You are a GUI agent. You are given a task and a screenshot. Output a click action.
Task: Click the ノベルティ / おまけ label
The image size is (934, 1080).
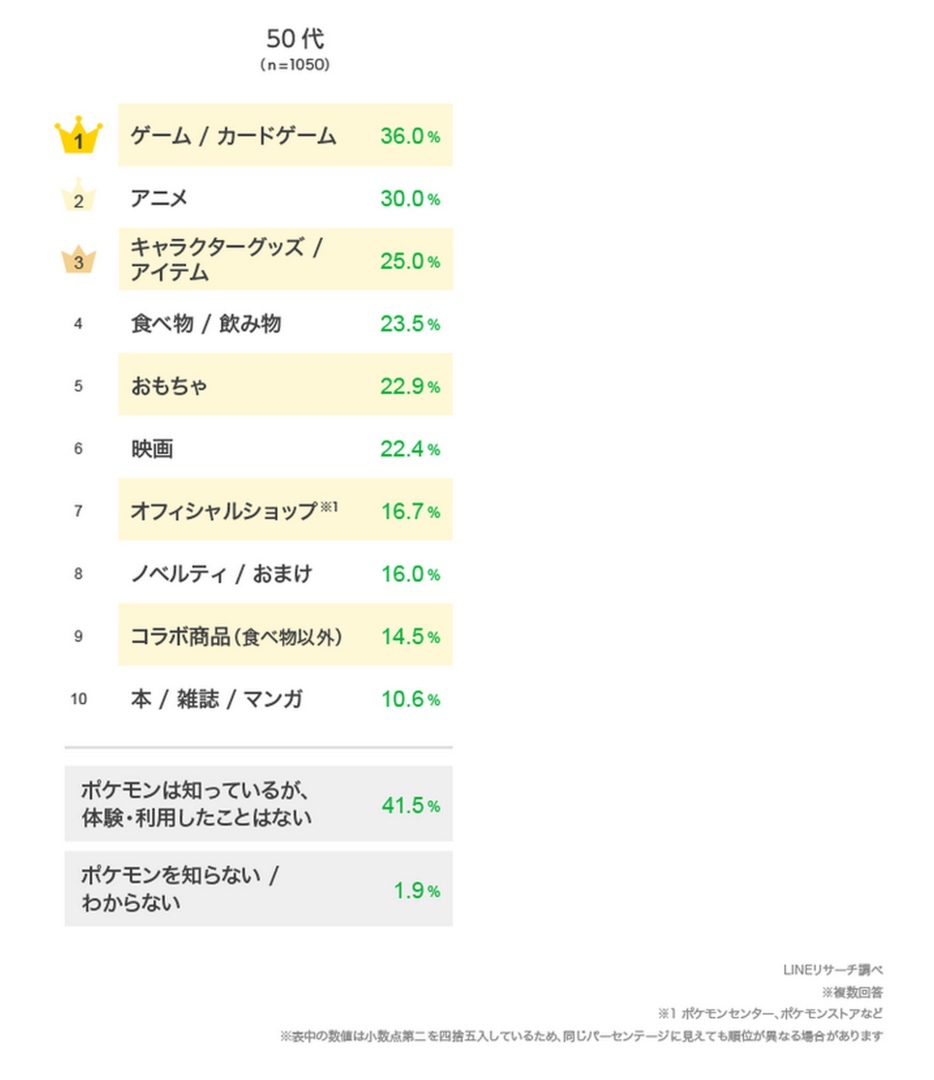click(221, 574)
